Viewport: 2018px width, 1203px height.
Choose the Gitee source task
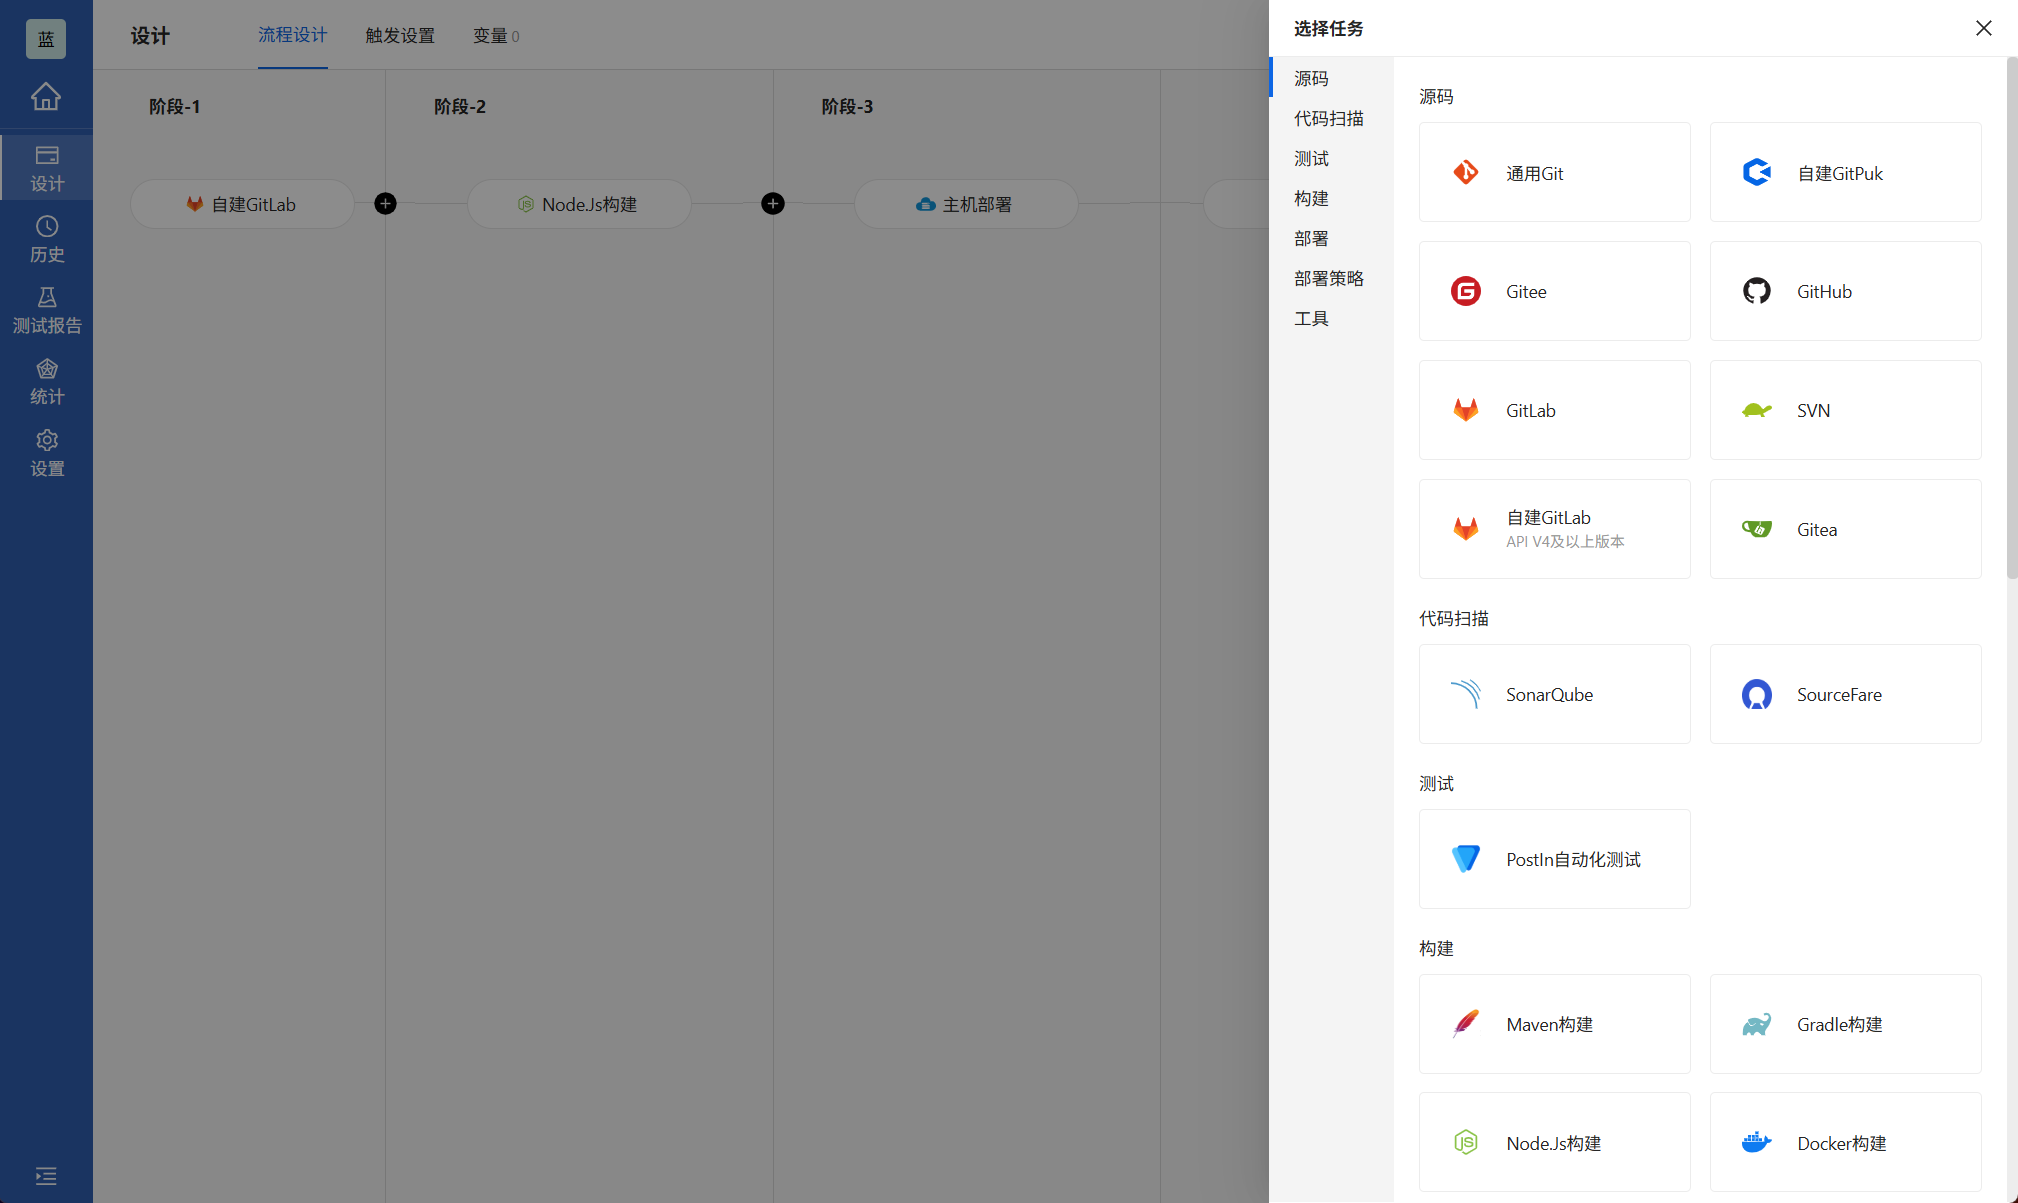(x=1554, y=291)
